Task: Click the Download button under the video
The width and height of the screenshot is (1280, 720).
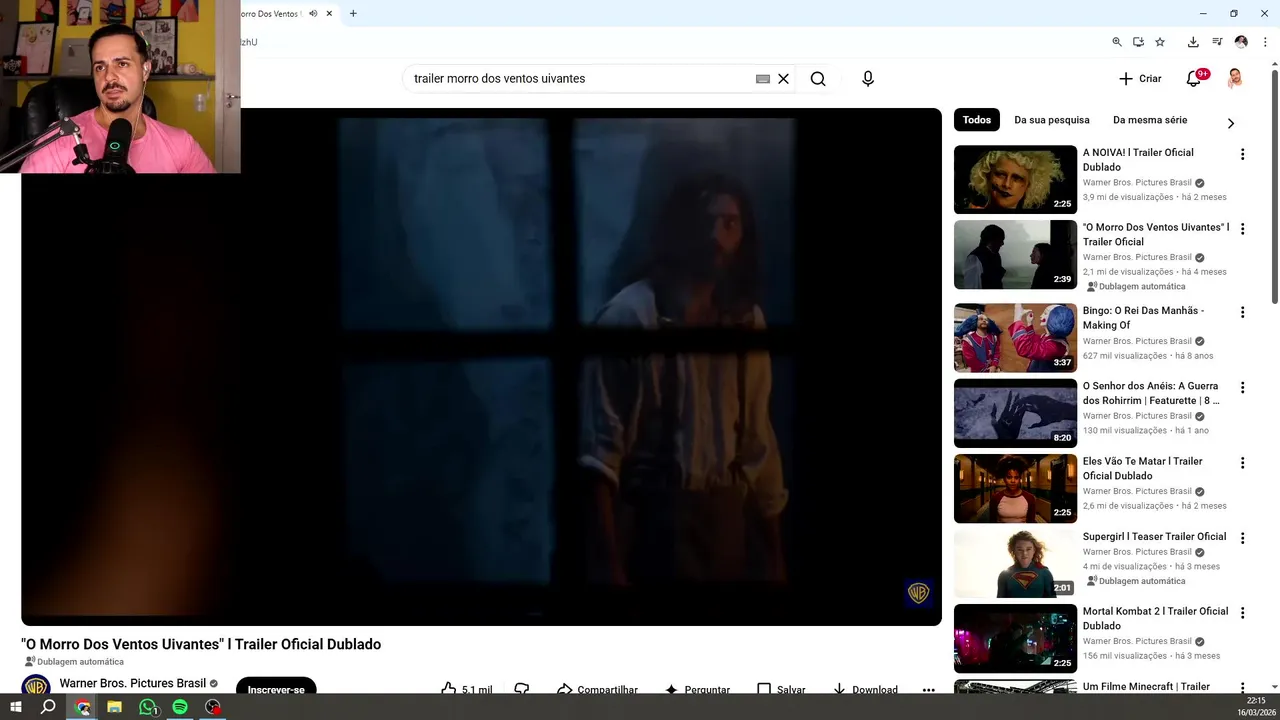Action: (865, 689)
